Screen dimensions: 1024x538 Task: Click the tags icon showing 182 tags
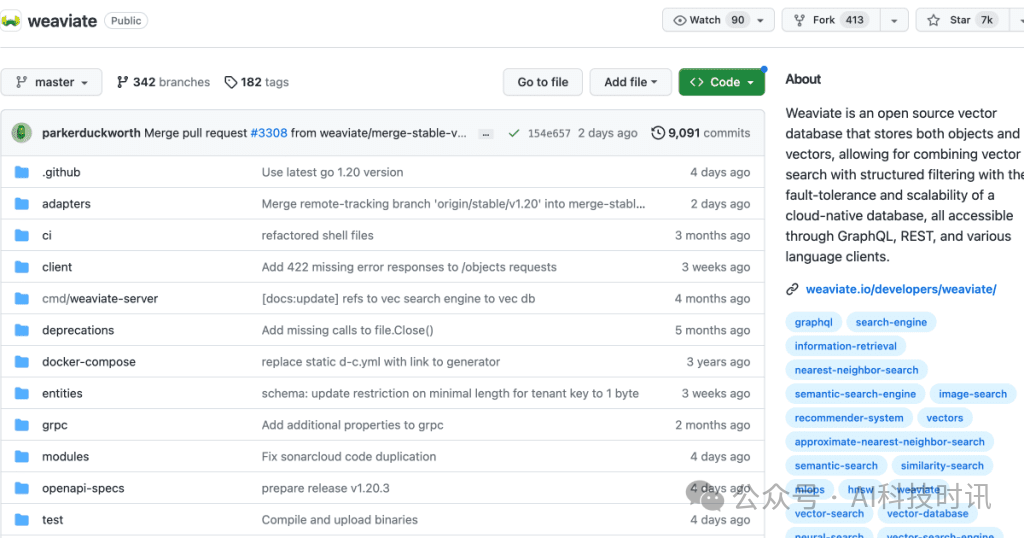(231, 82)
